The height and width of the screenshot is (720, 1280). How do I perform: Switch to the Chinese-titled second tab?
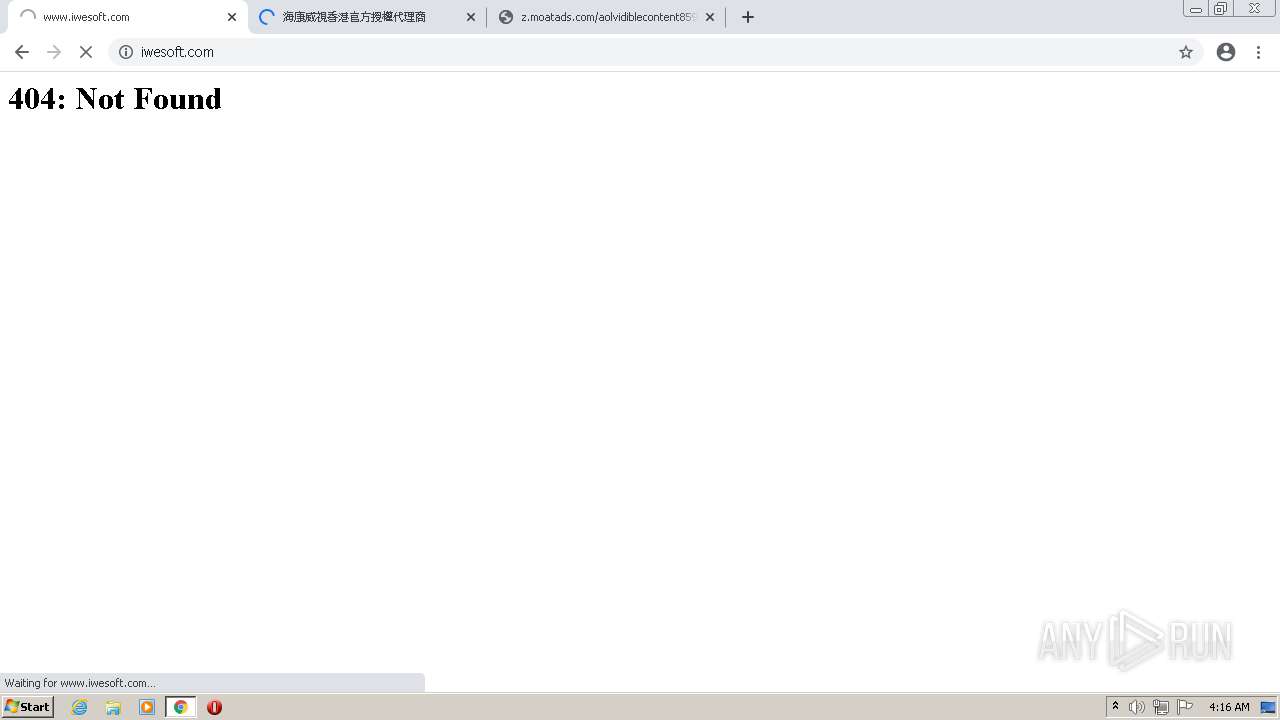[x=367, y=17]
